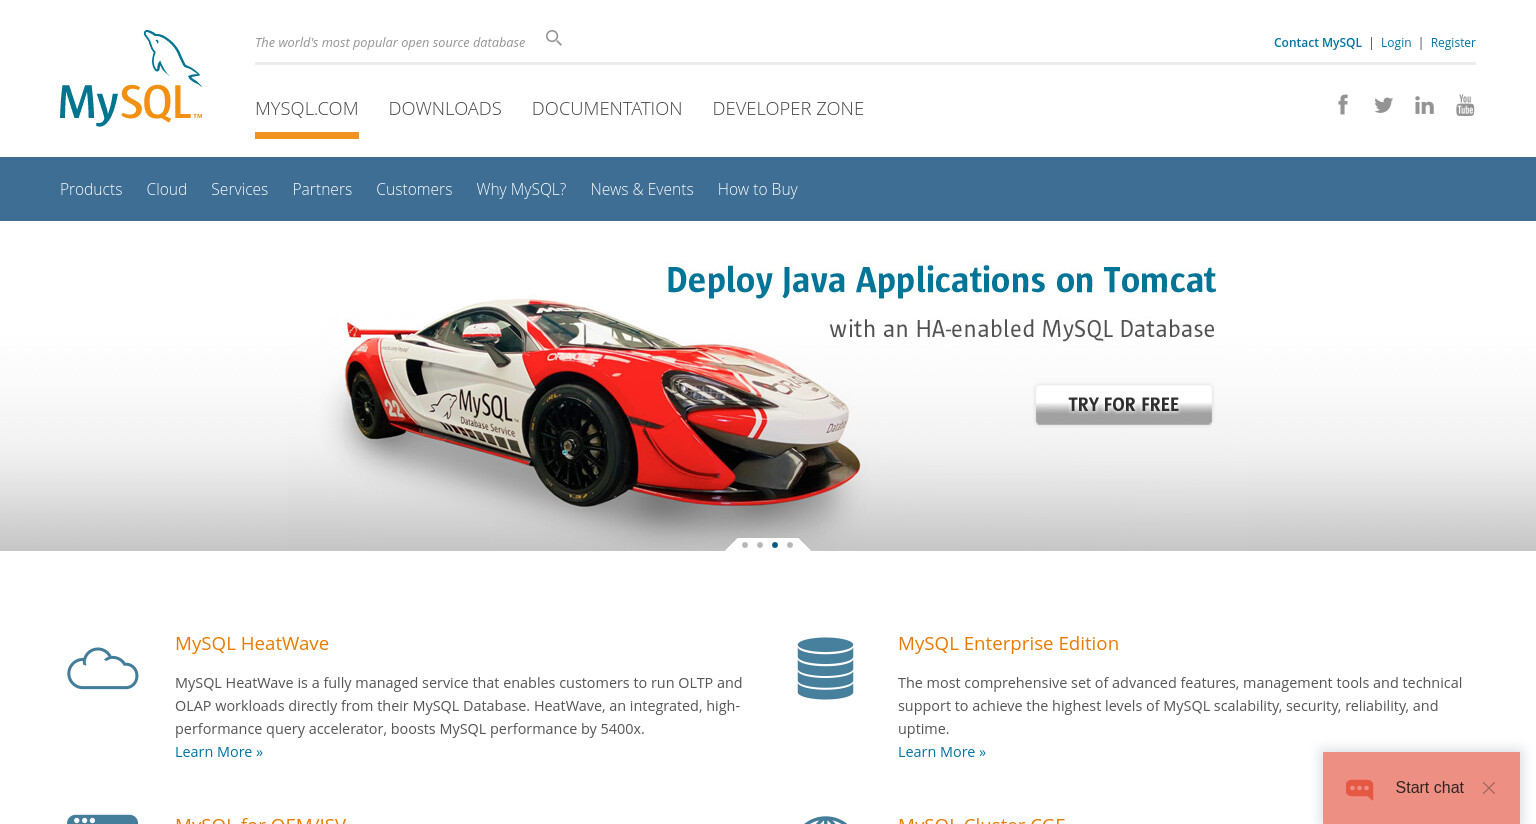This screenshot has height=824, width=1536.
Task: Select the MYSQL.COM tab
Action: pos(307,108)
